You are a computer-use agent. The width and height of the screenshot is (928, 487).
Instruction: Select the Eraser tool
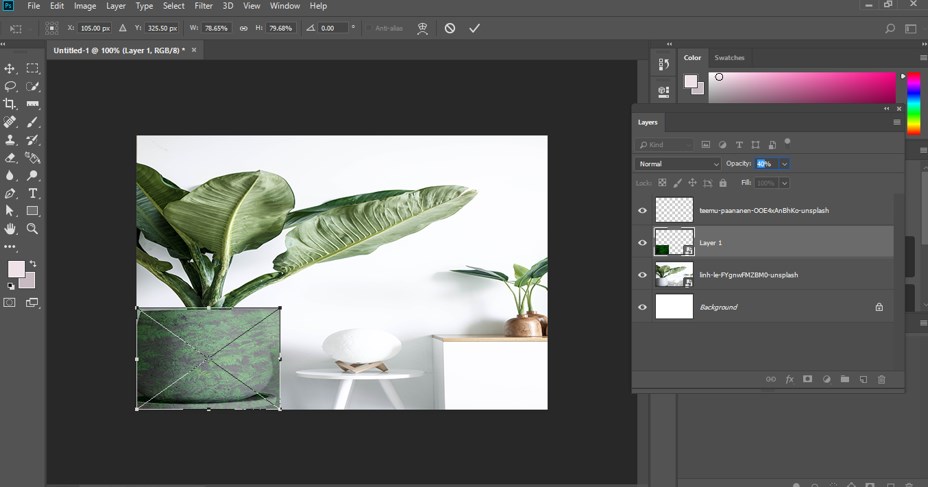(x=10, y=158)
